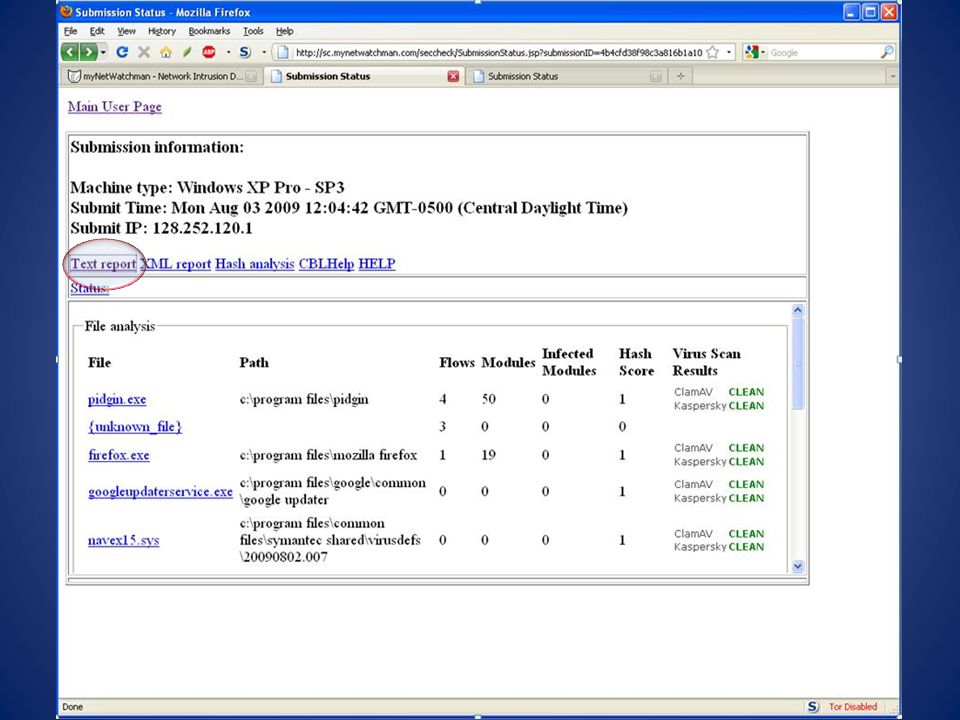Go forward with the green forward arrow
The width and height of the screenshot is (960, 720).
[x=89, y=52]
